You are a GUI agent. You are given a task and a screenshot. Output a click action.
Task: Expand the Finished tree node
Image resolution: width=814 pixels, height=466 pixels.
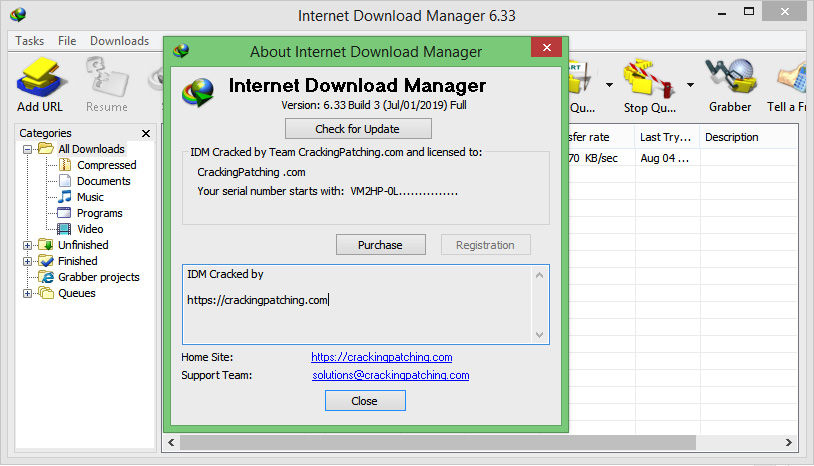[28, 262]
